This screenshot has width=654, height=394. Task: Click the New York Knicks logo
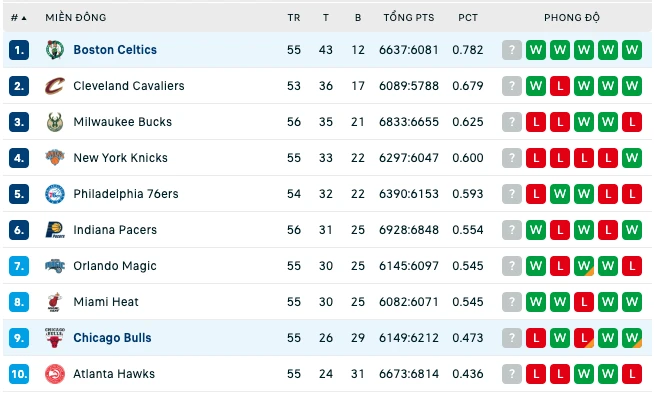point(55,158)
